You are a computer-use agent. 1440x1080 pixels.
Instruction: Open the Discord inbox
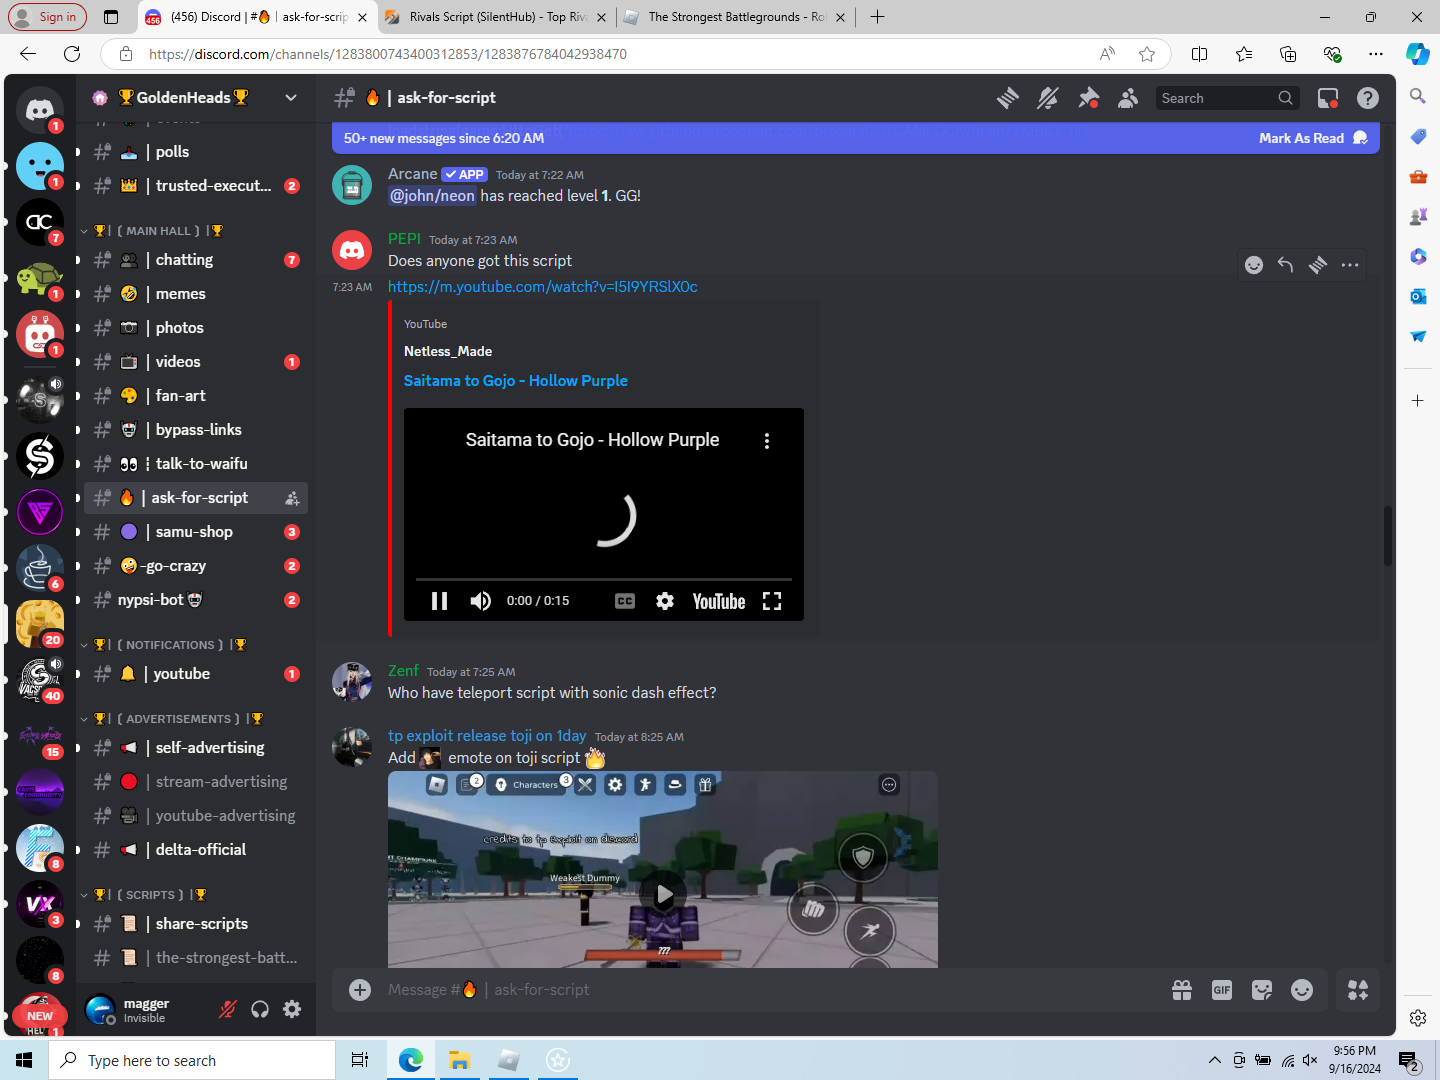(1328, 98)
